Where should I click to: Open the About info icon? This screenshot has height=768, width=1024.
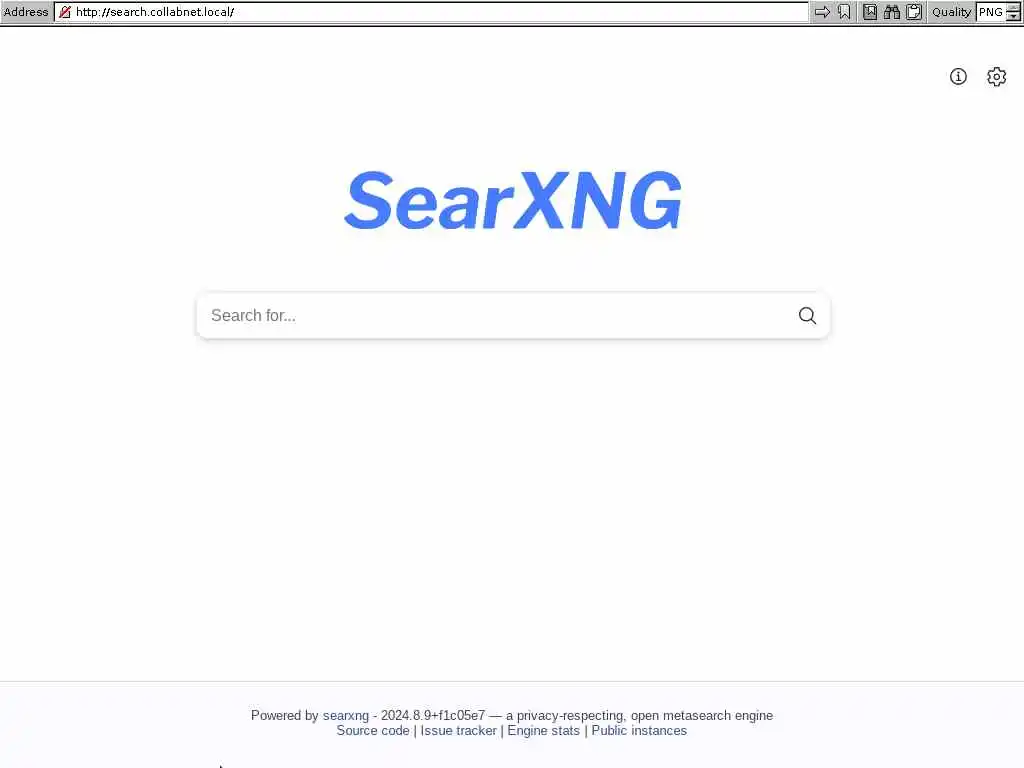958,76
